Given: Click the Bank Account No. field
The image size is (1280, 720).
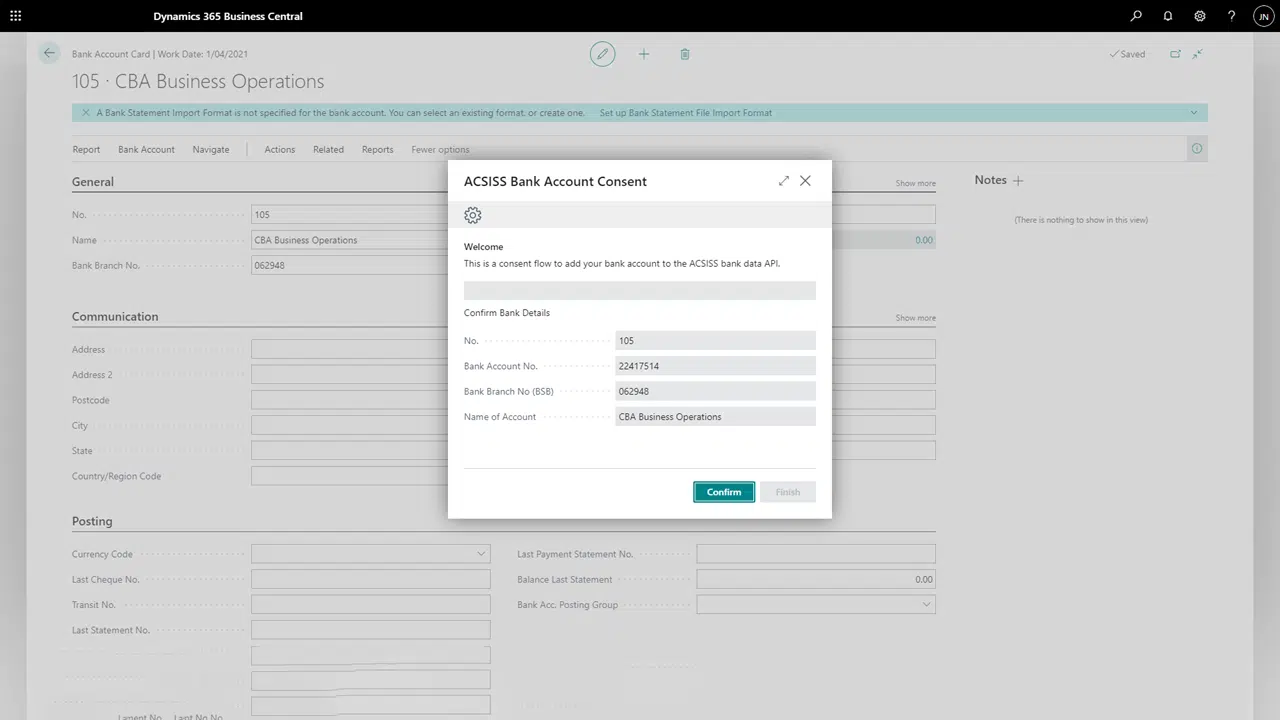Looking at the screenshot, I should pyautogui.click(x=715, y=366).
